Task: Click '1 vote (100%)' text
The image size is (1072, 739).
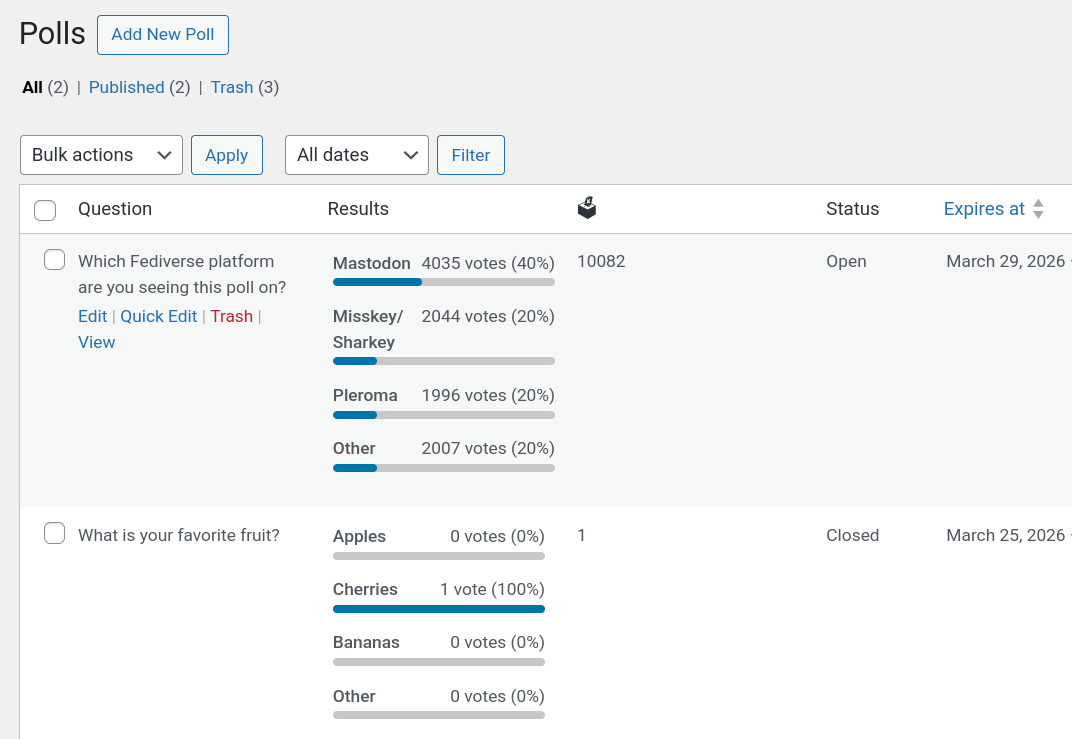Action: (492, 589)
